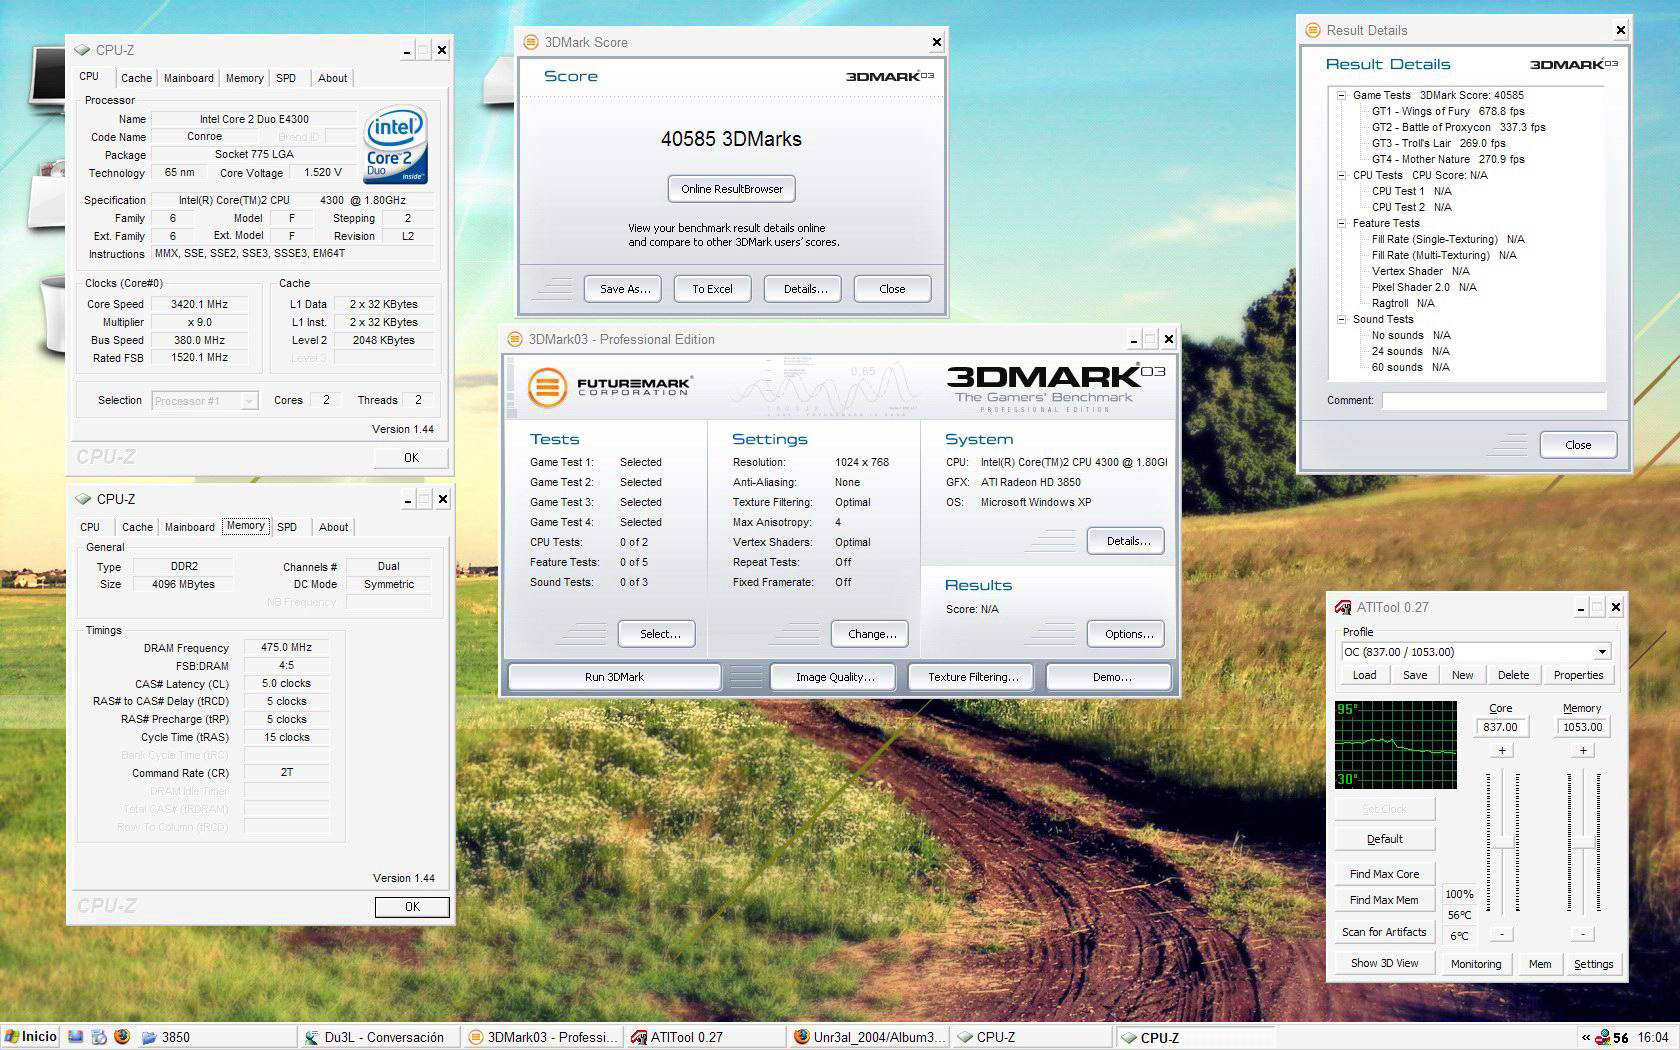Switch to Mainboard tab in upper CPU-Z window
This screenshot has width=1680, height=1050.
click(x=188, y=78)
